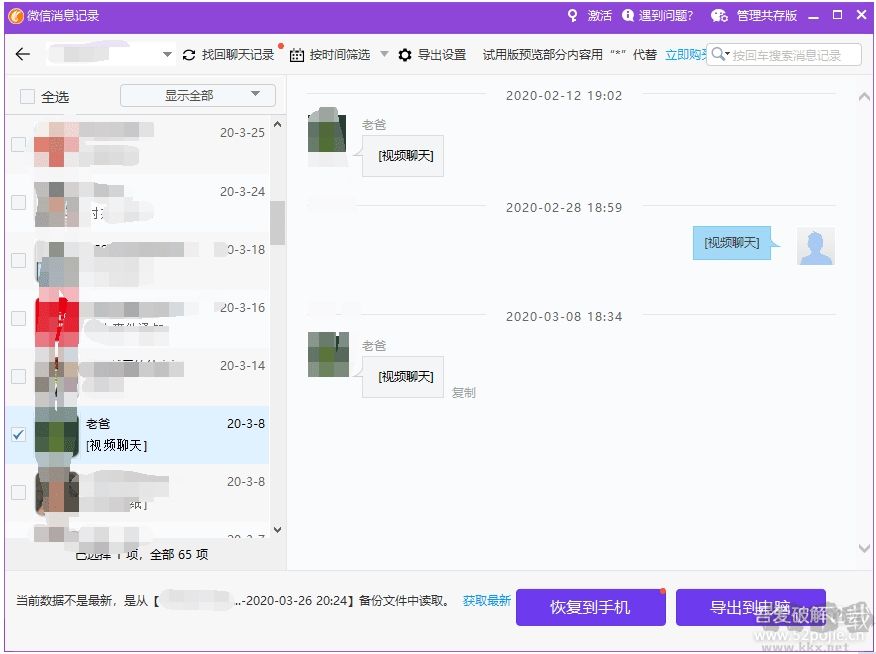Check the checkbox of the topmost conversation

(17, 145)
